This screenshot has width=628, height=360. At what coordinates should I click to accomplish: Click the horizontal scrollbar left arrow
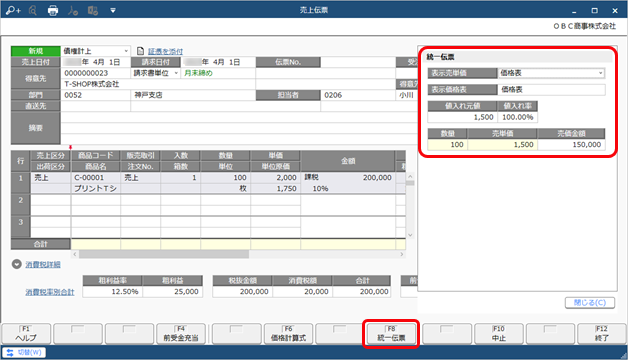75,254
